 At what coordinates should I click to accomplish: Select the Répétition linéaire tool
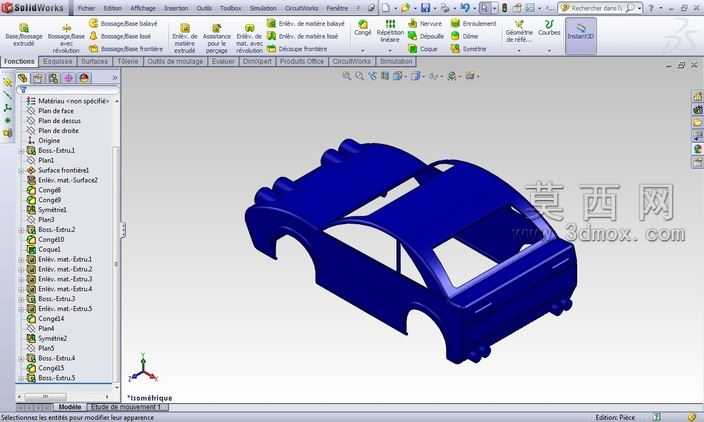390,31
